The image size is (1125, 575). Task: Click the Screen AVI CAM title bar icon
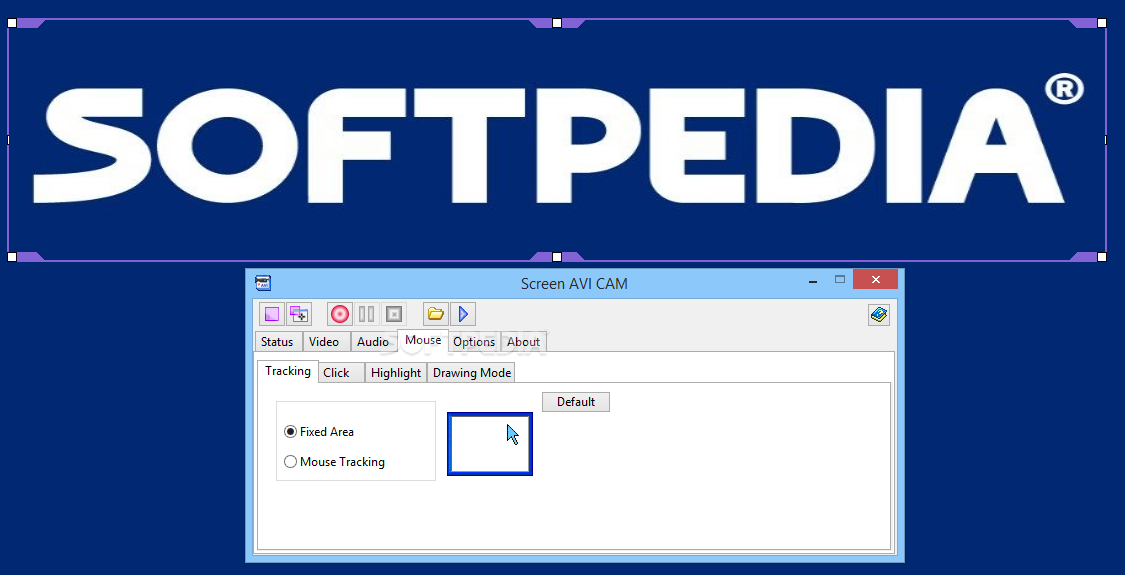tap(263, 283)
